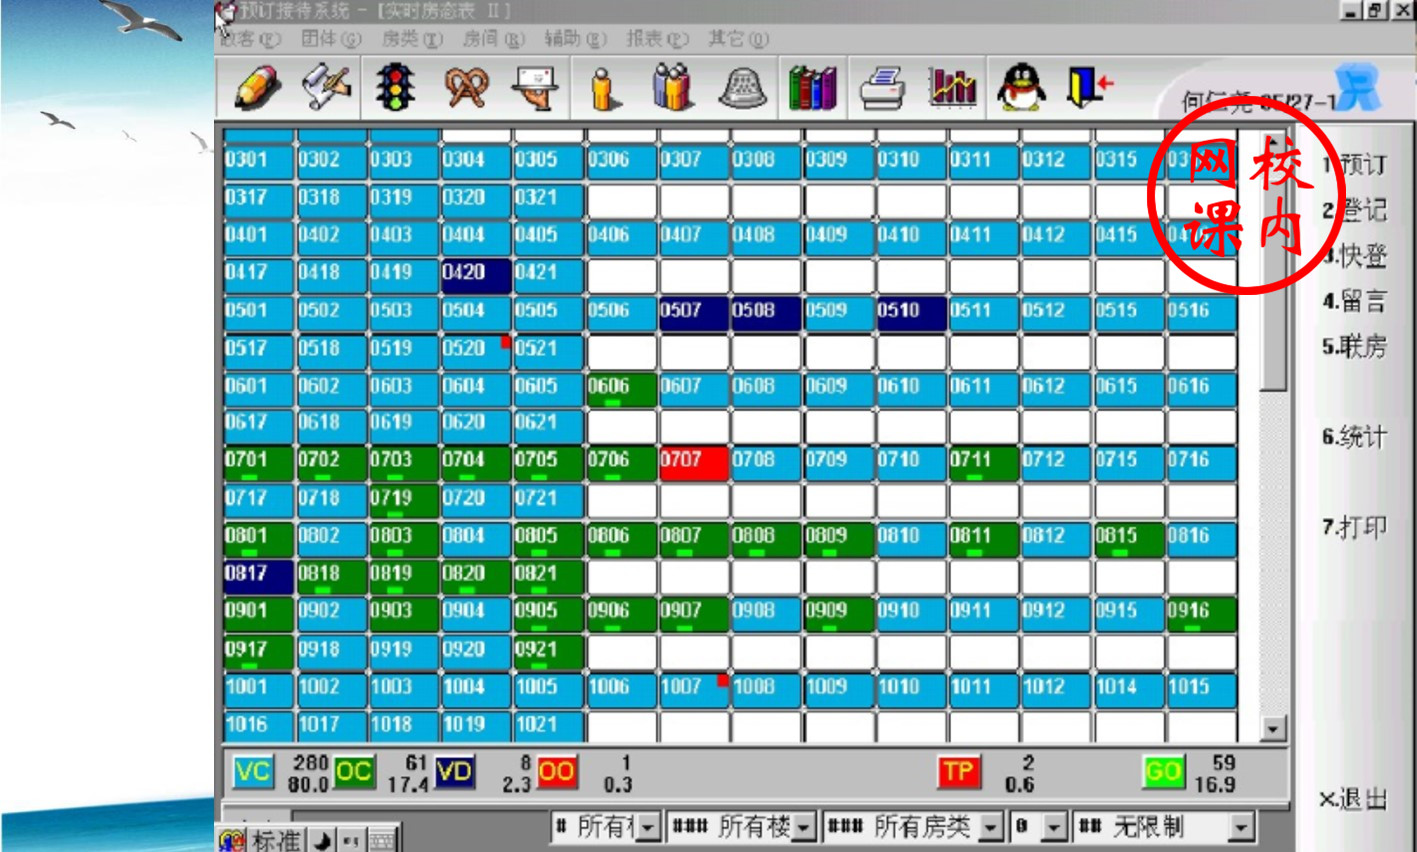
Task: Click the group of people toolbar icon
Action: pyautogui.click(x=672, y=88)
